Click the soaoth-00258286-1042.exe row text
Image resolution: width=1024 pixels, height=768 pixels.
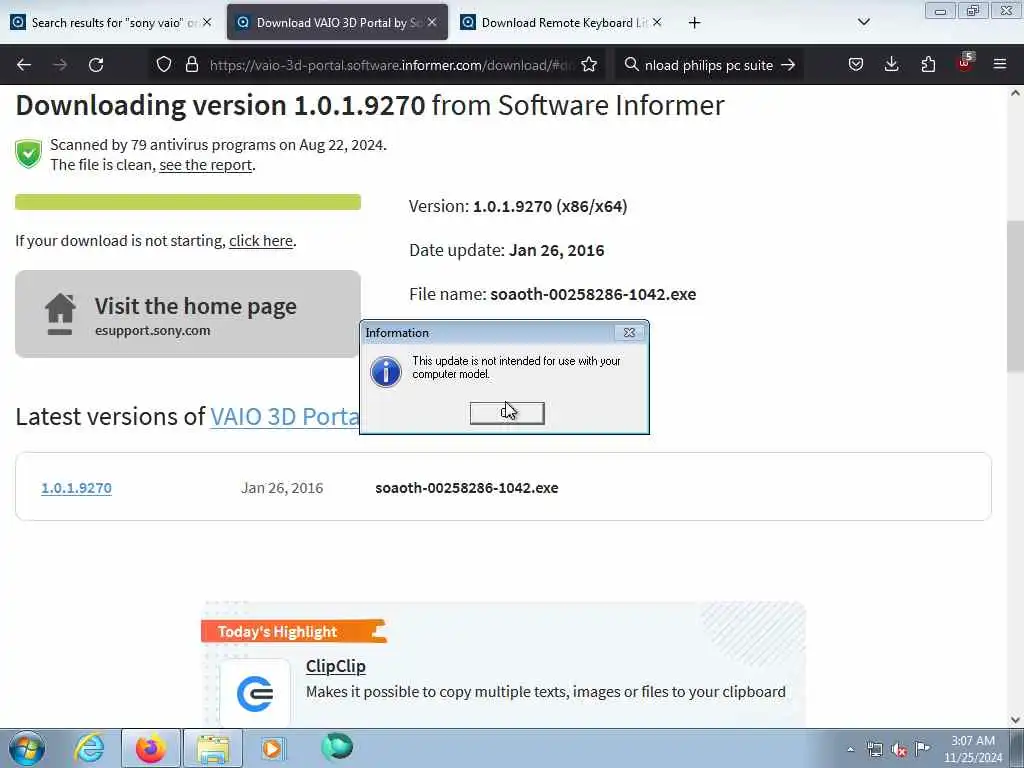pyautogui.click(x=467, y=488)
